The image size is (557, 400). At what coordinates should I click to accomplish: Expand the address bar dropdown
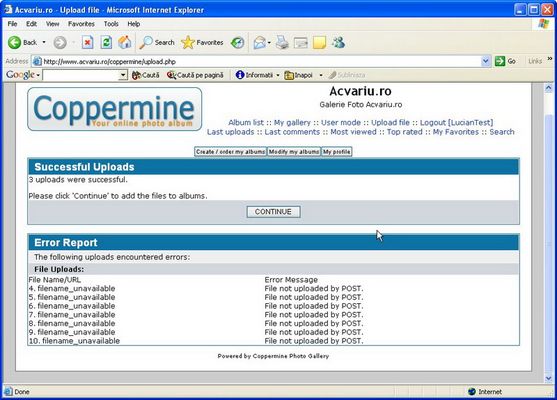(486, 61)
